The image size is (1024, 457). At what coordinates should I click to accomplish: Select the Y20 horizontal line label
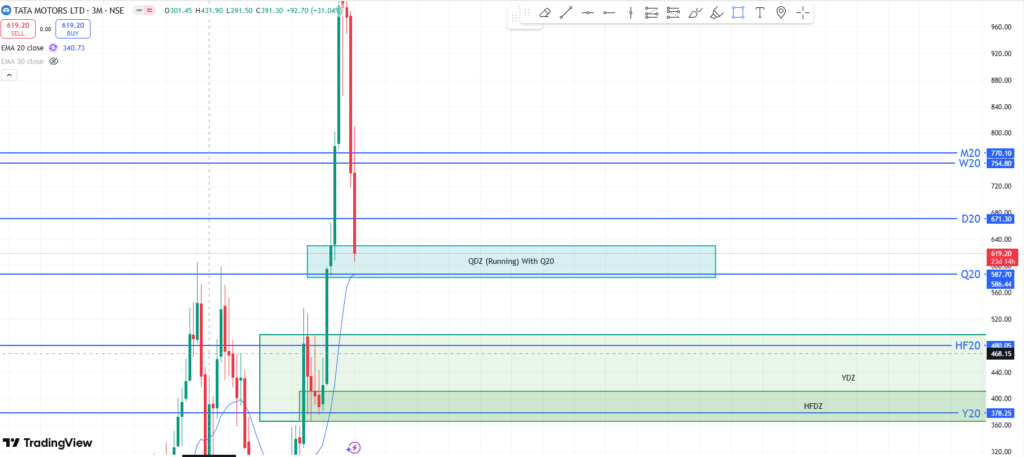pos(971,413)
